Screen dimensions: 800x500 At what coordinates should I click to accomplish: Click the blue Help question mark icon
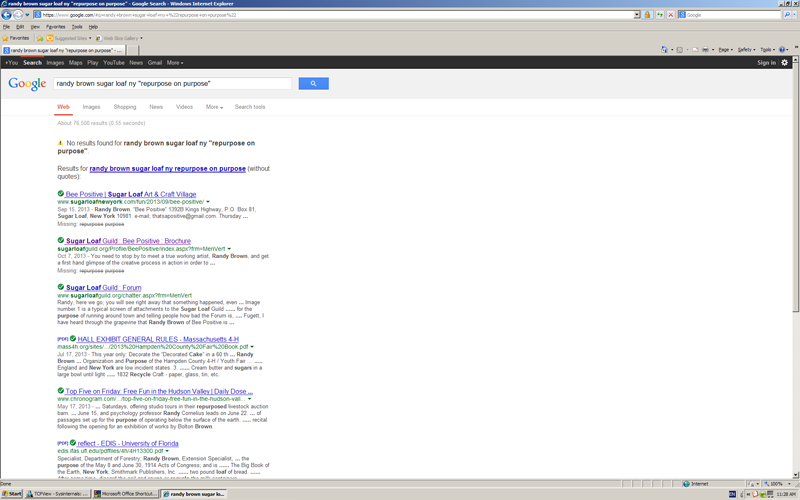pos(782,49)
